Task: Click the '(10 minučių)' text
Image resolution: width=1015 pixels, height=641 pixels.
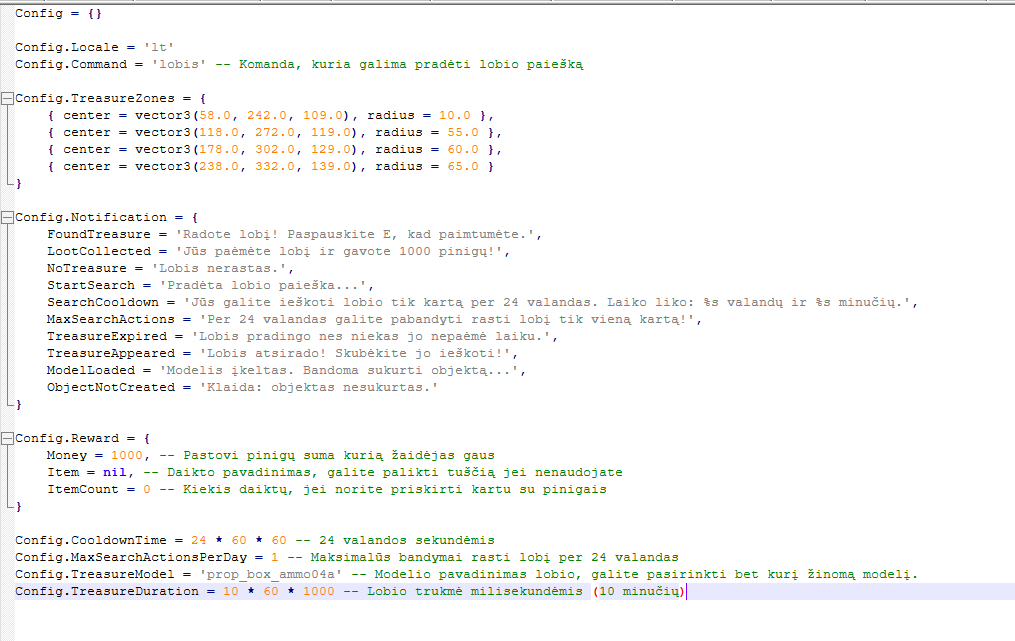Action: click(x=639, y=591)
